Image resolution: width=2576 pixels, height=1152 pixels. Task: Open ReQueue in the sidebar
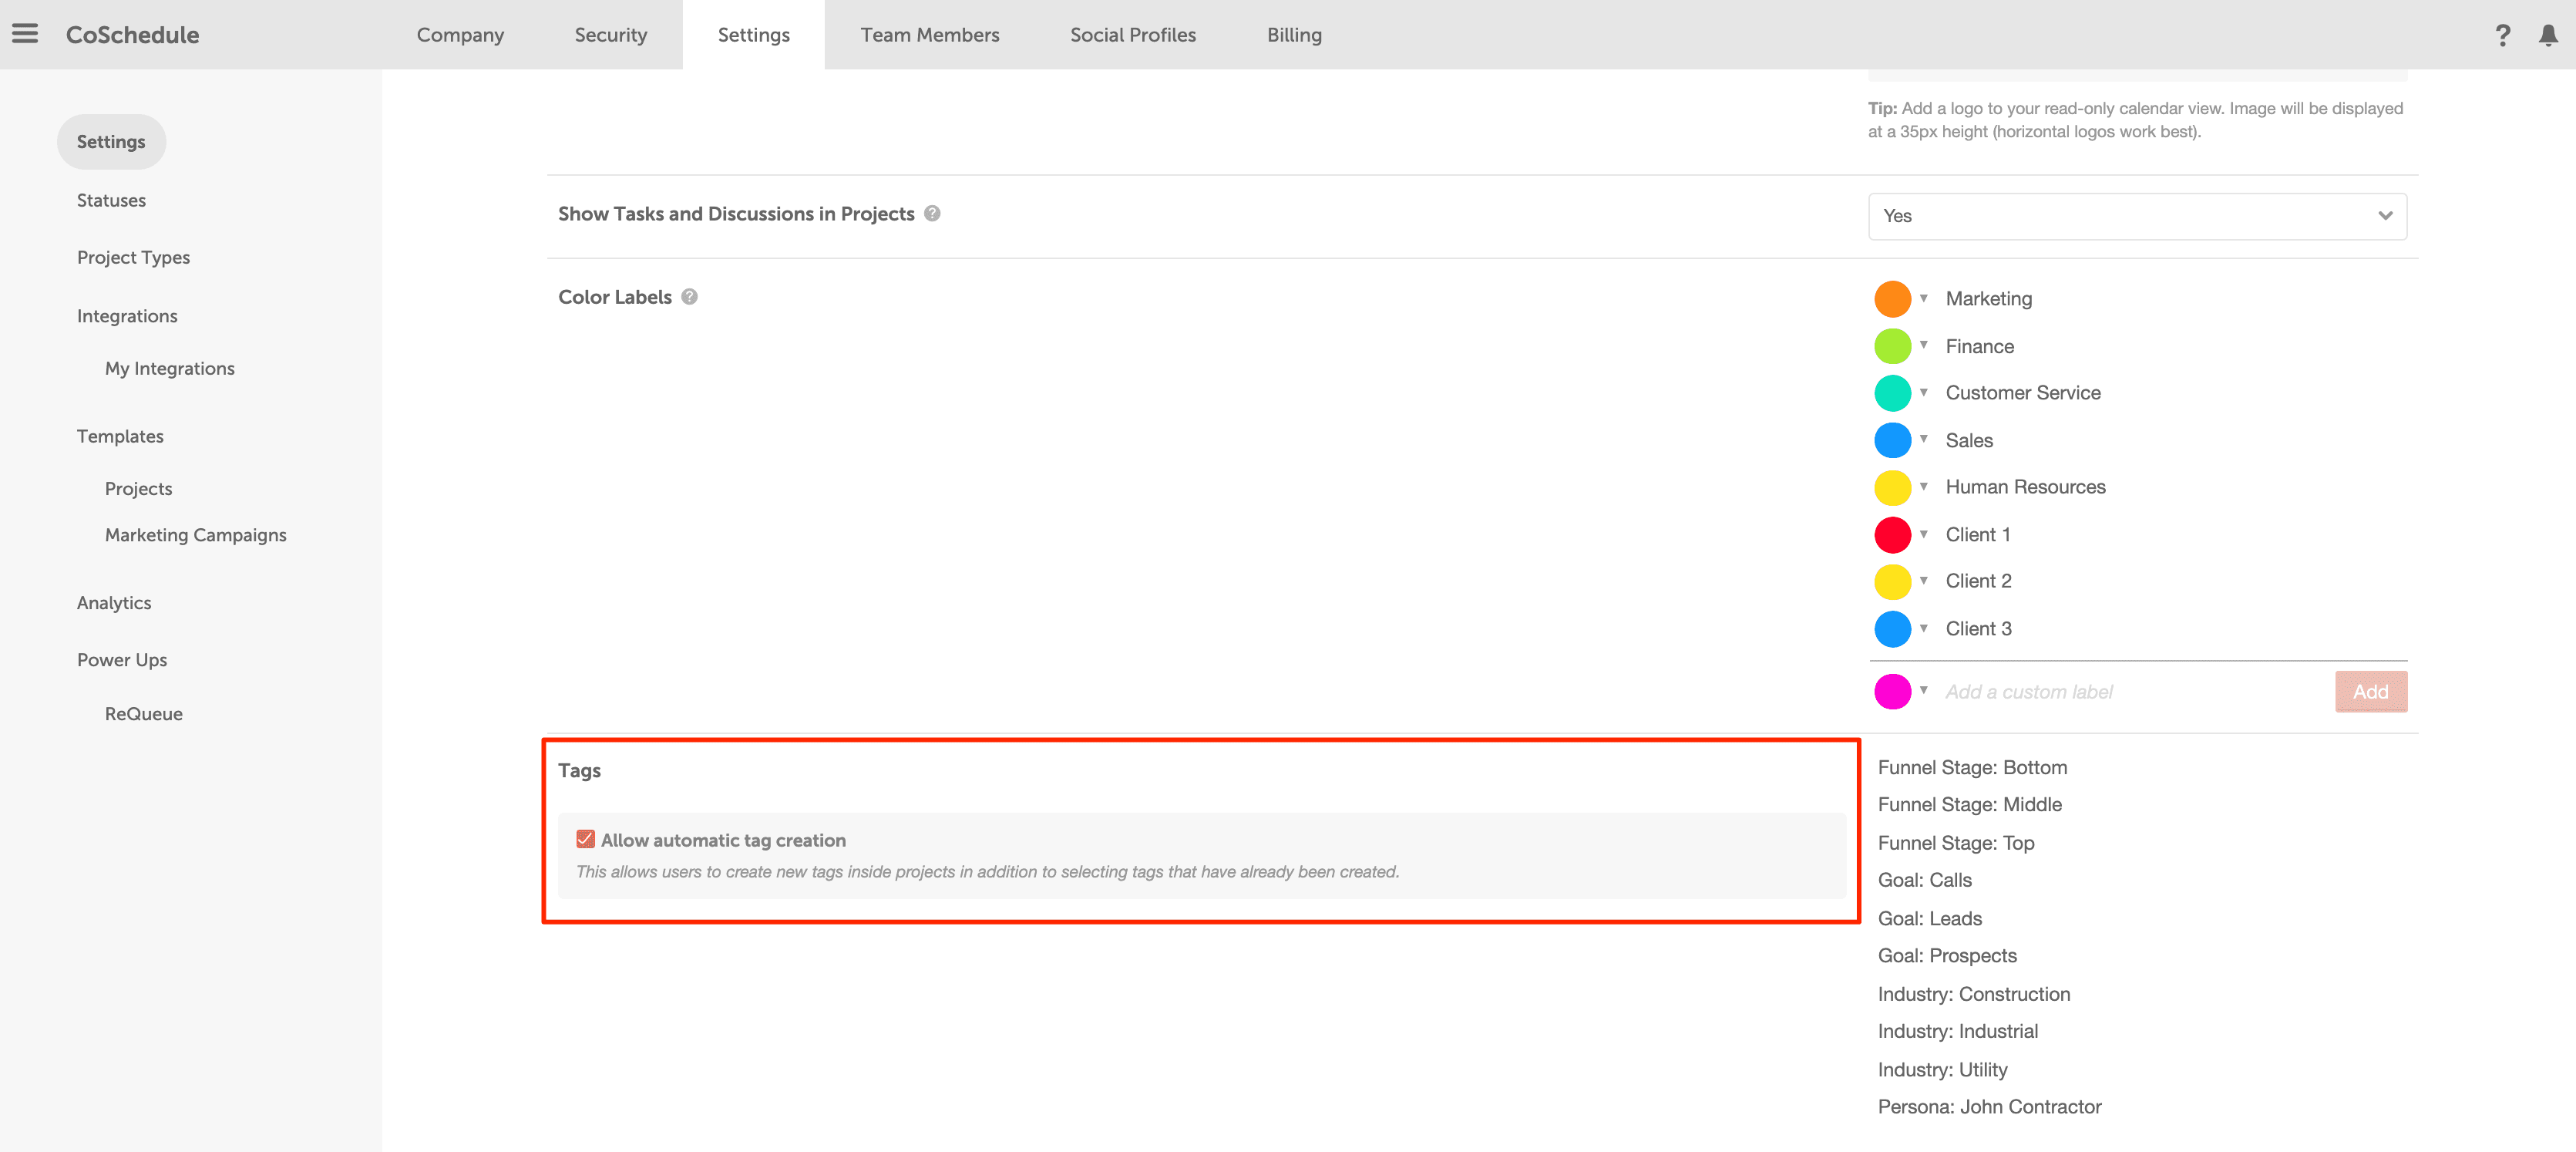coord(144,714)
